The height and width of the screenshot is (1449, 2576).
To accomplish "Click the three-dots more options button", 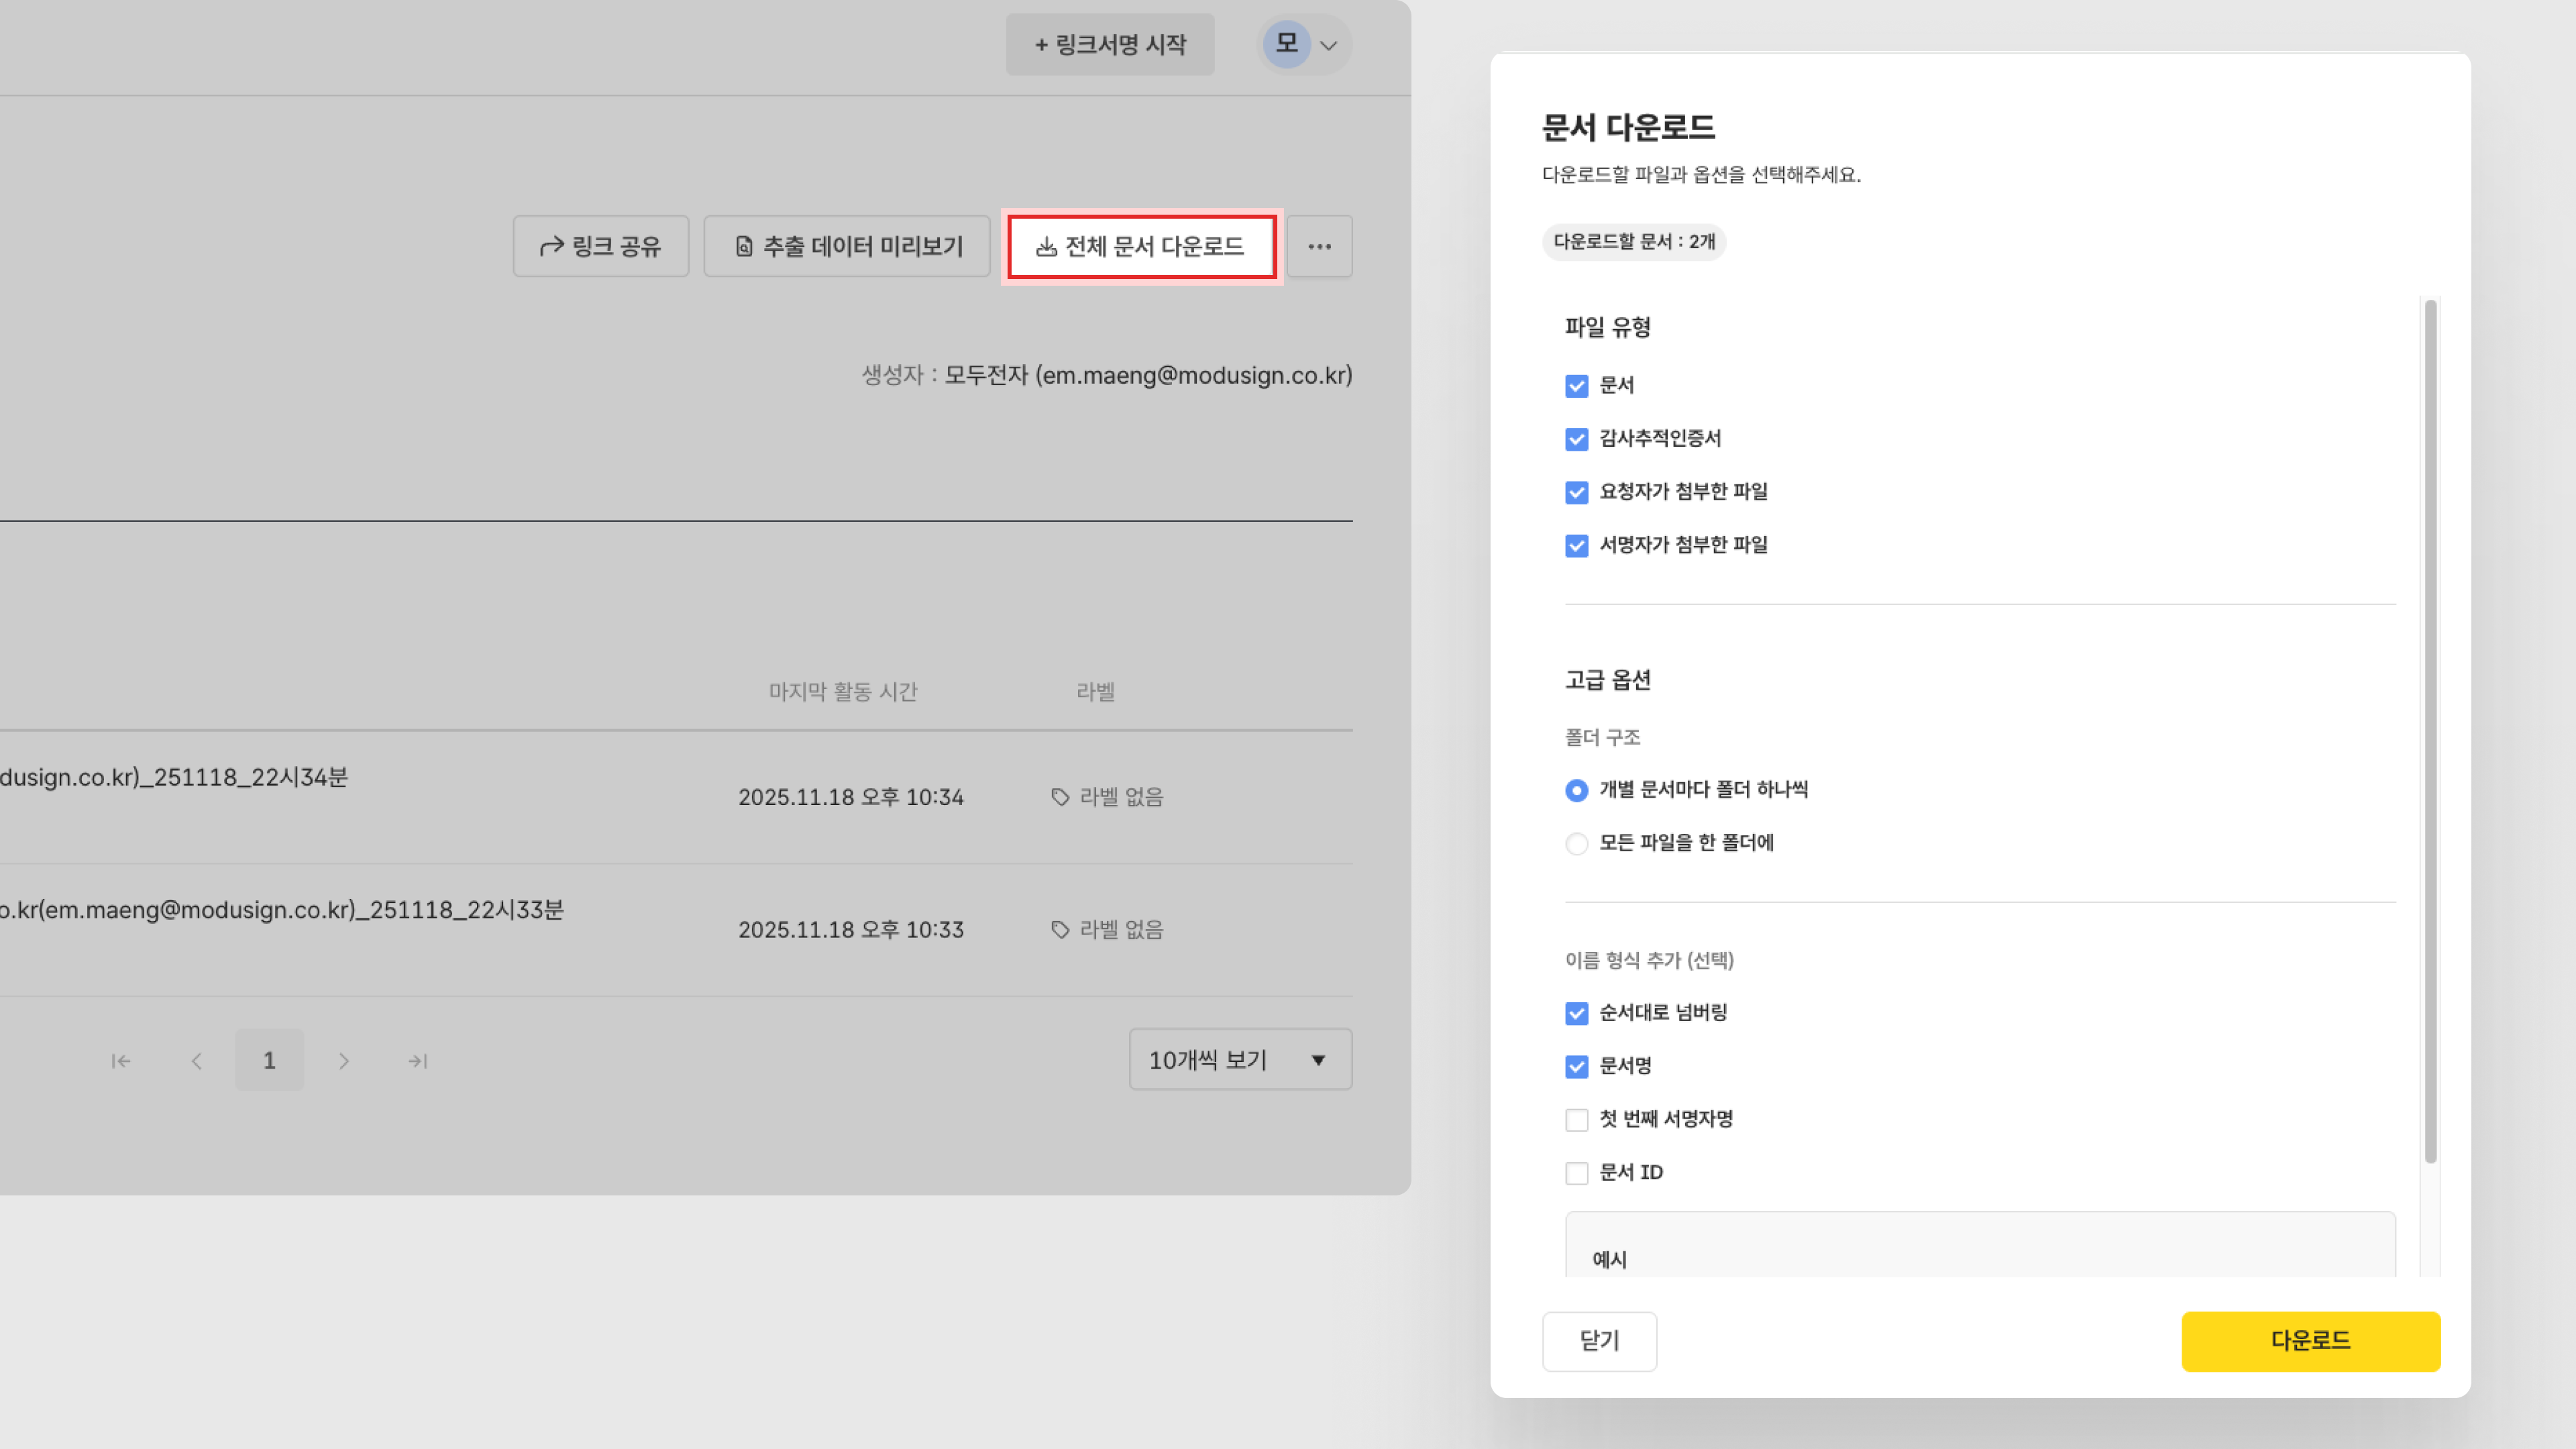I will click(1319, 246).
